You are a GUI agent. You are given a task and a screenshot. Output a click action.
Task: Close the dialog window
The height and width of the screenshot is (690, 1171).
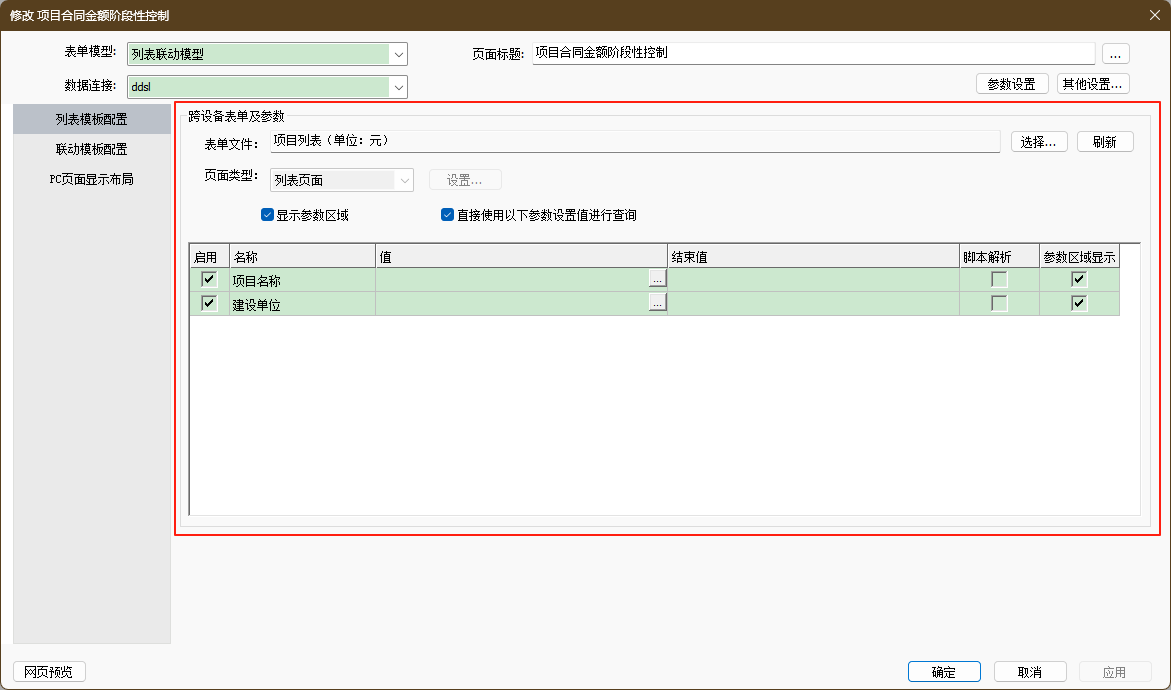click(1153, 15)
